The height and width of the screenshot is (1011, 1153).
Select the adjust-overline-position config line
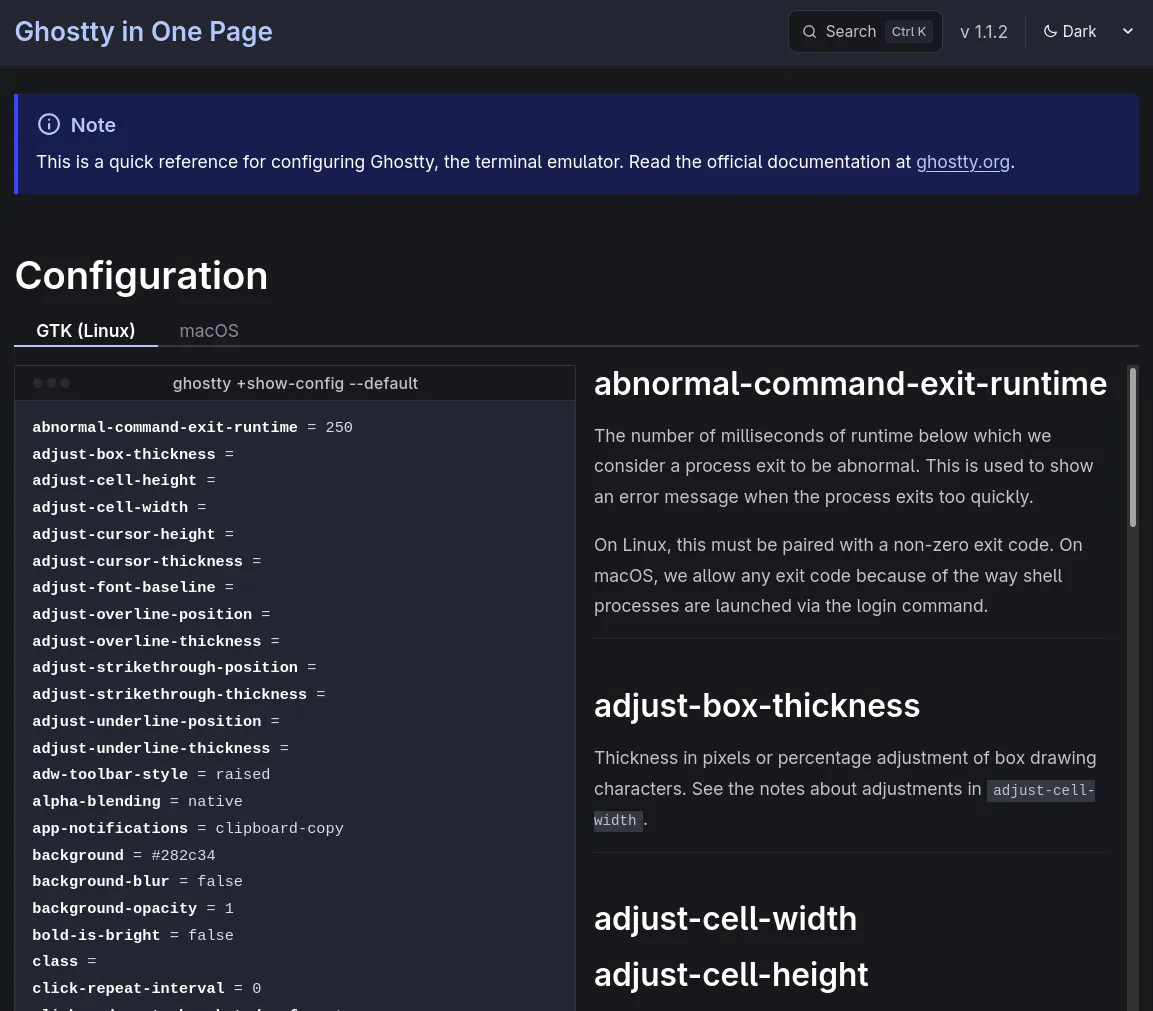pos(151,614)
